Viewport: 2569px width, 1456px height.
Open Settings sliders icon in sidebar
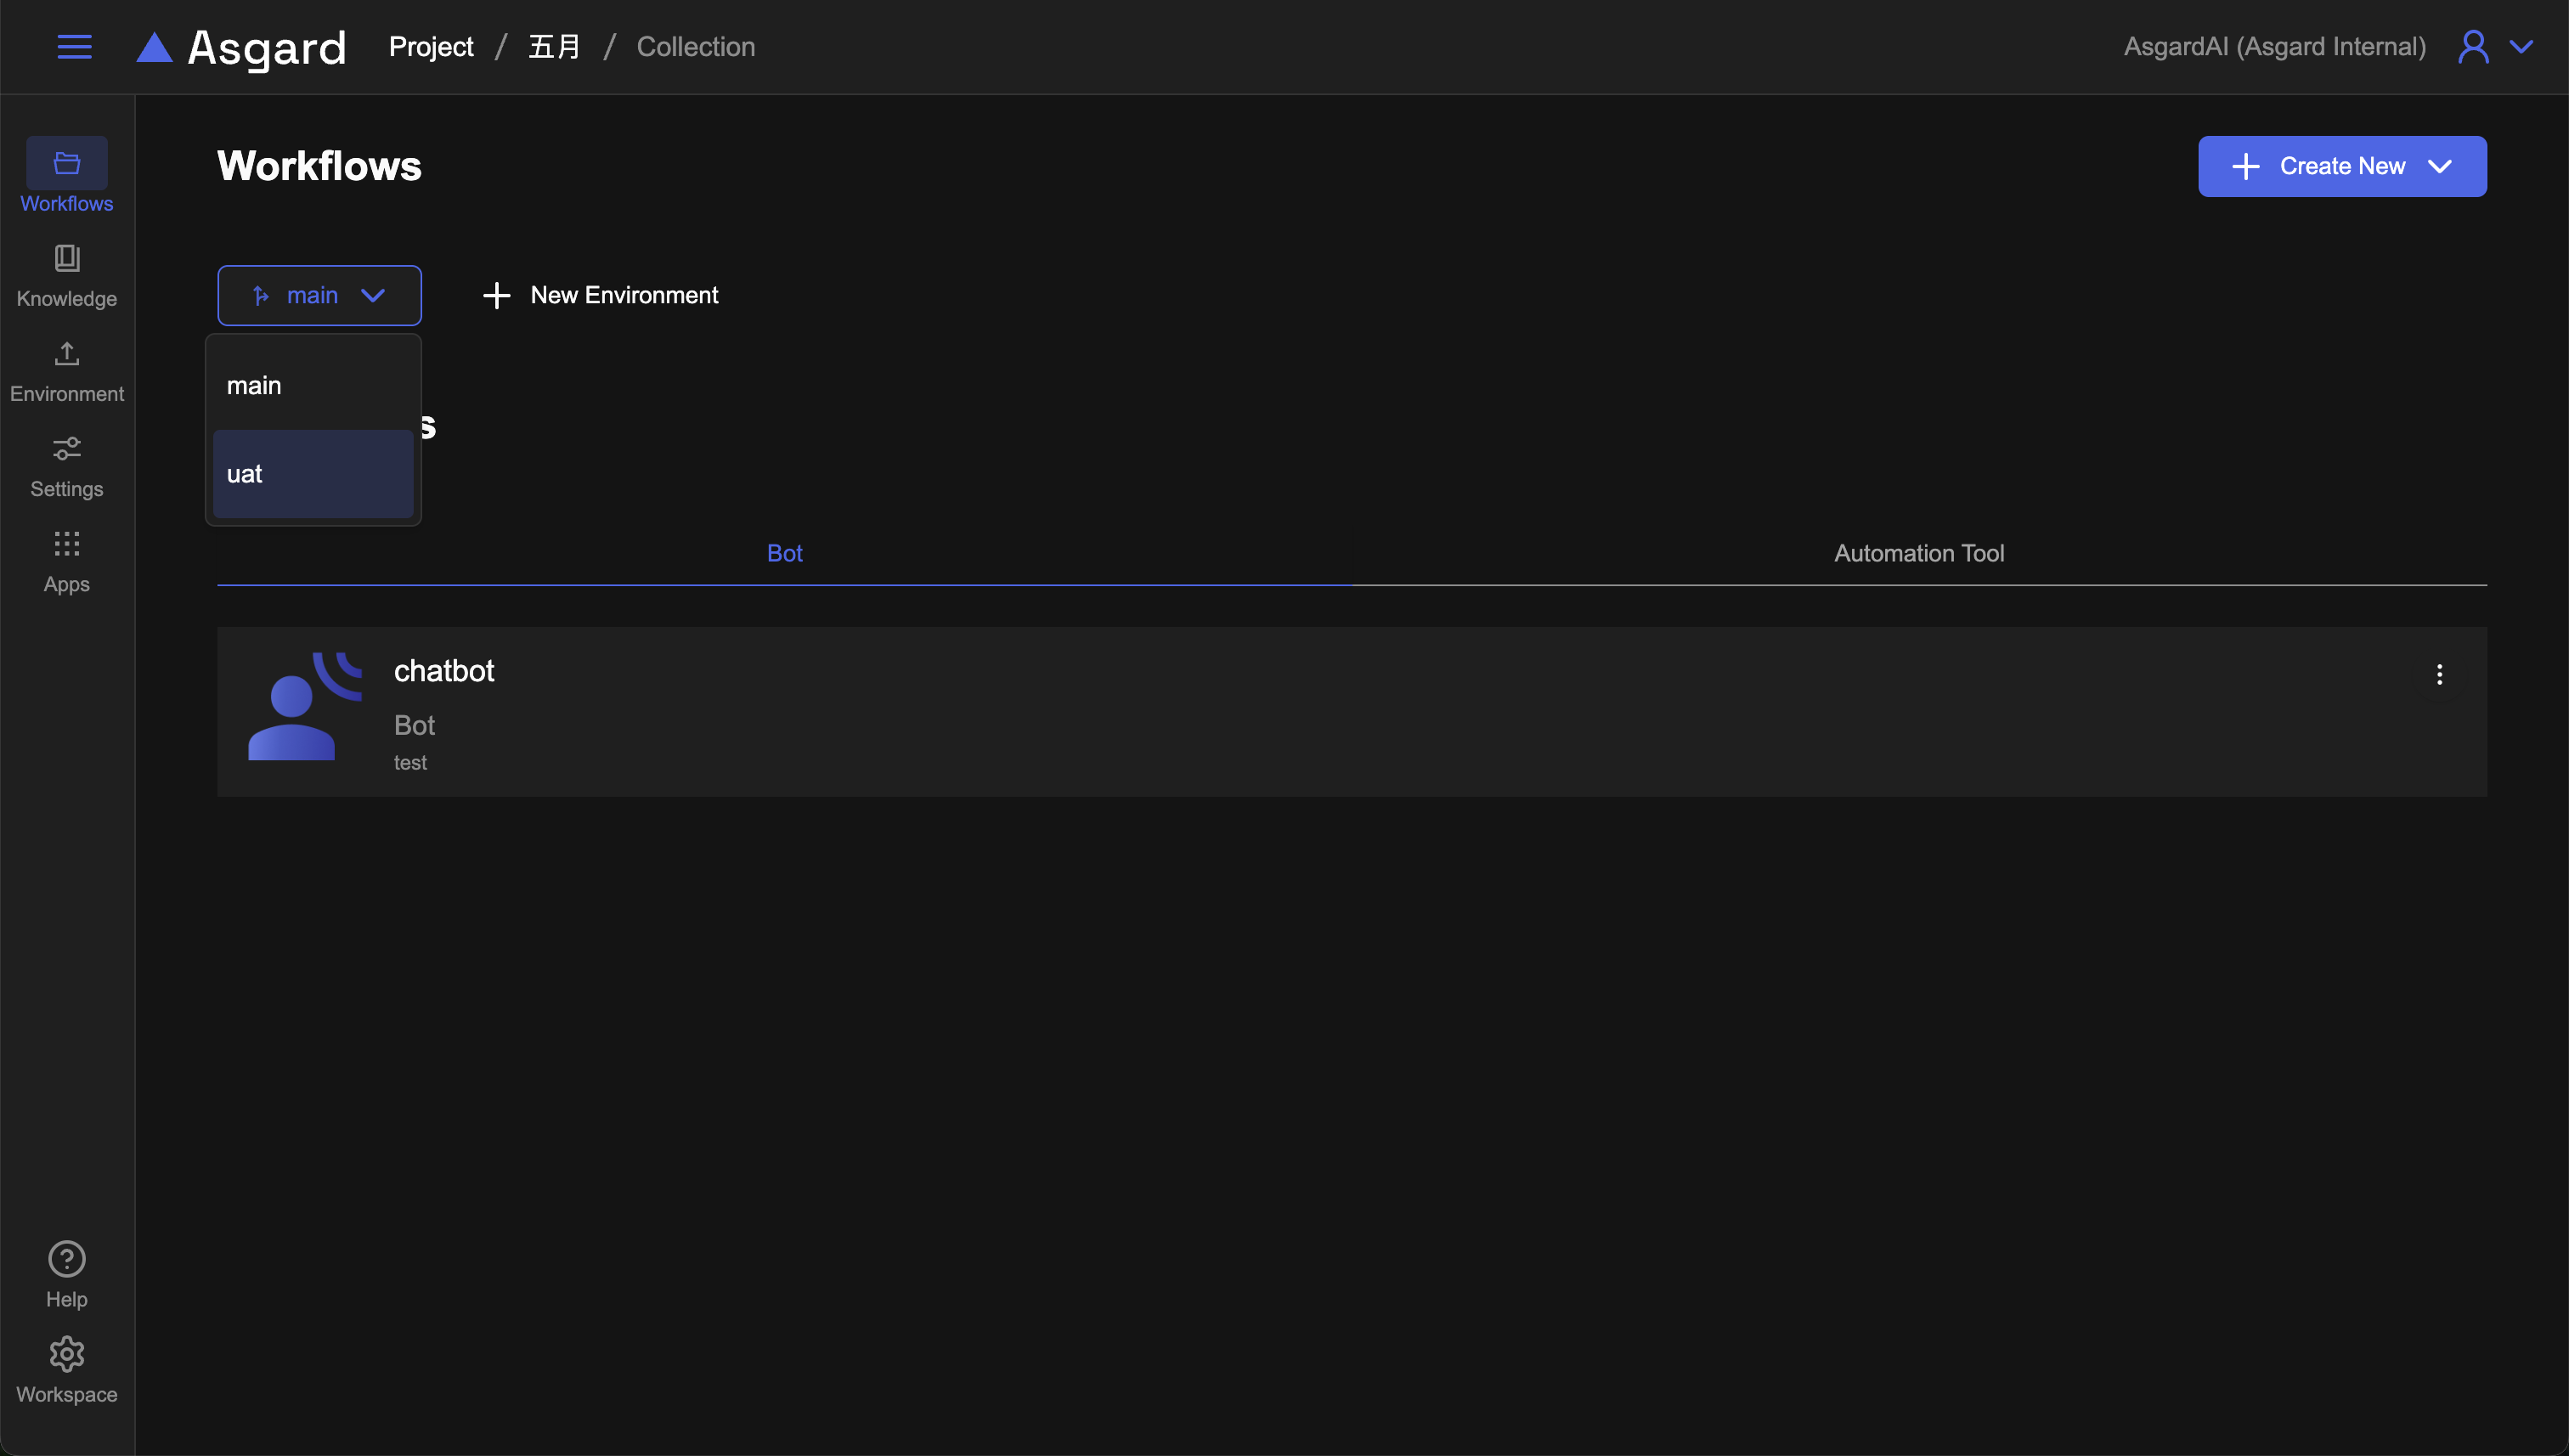(67, 465)
